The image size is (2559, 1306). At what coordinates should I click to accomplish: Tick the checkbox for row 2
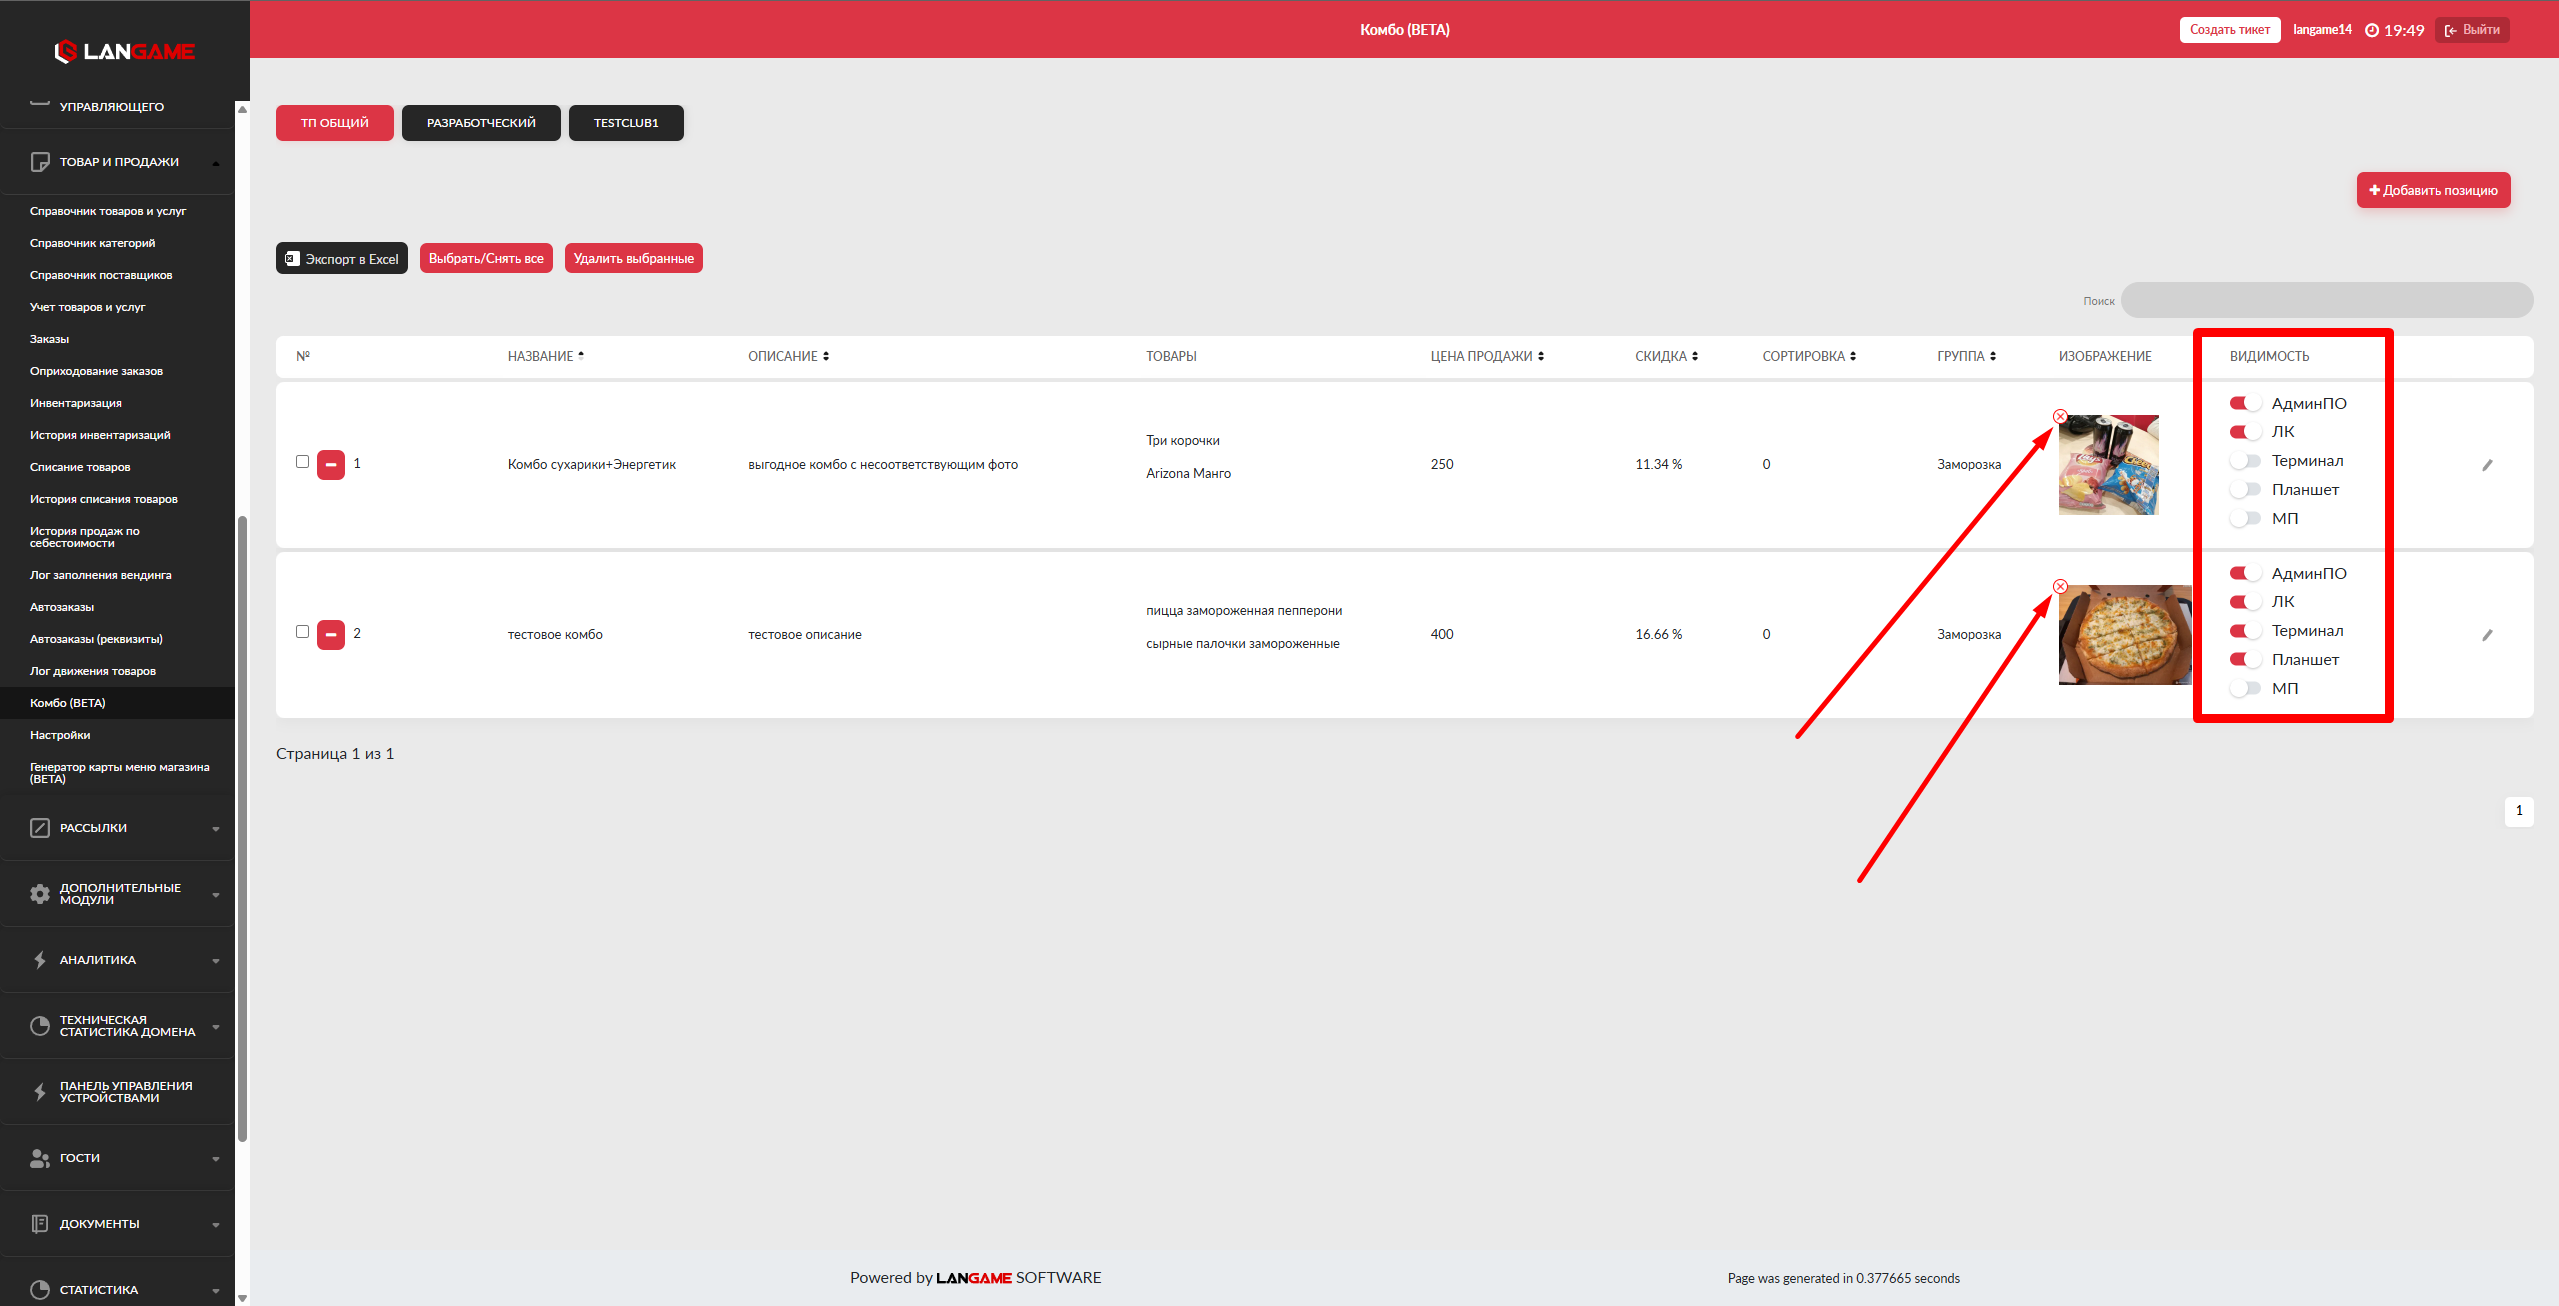(302, 632)
